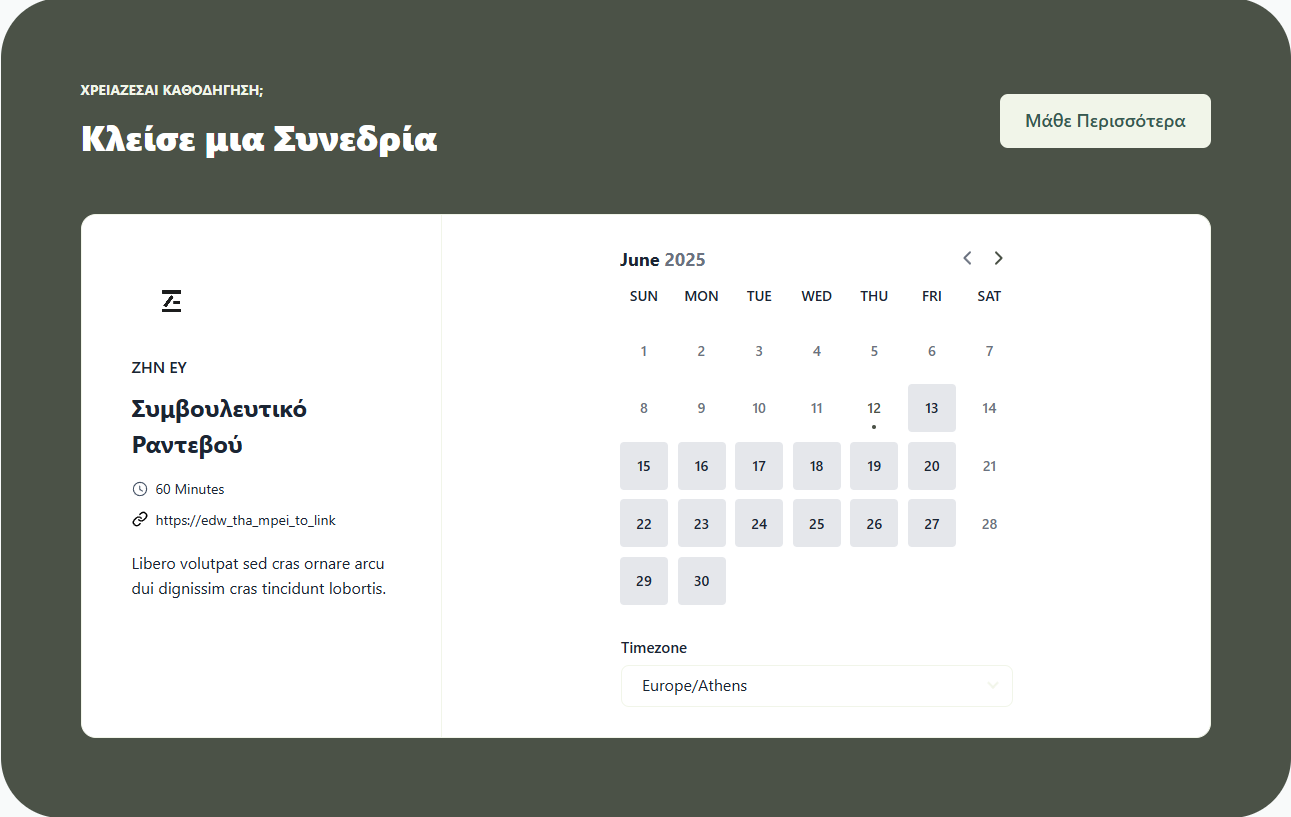Choose Thursday June 26
Image resolution: width=1291 pixels, height=817 pixels.
point(874,523)
